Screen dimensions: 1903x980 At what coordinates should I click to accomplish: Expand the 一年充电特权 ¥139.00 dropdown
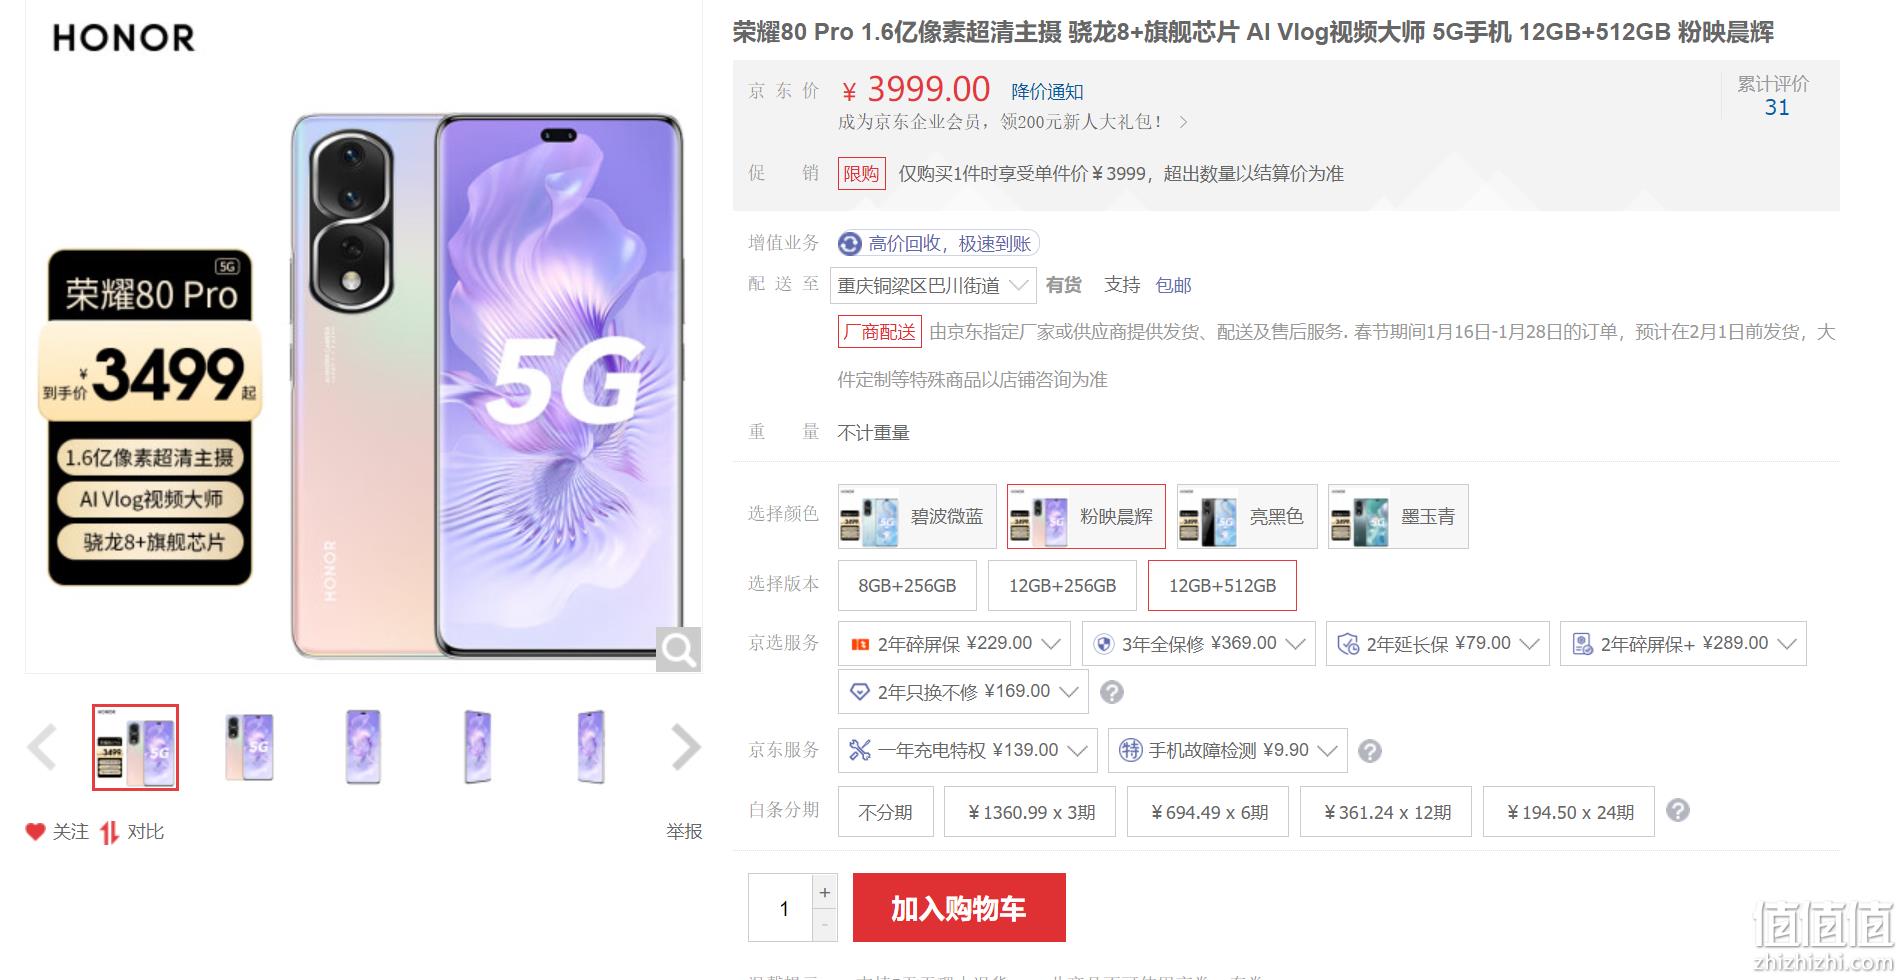pyautogui.click(x=967, y=750)
